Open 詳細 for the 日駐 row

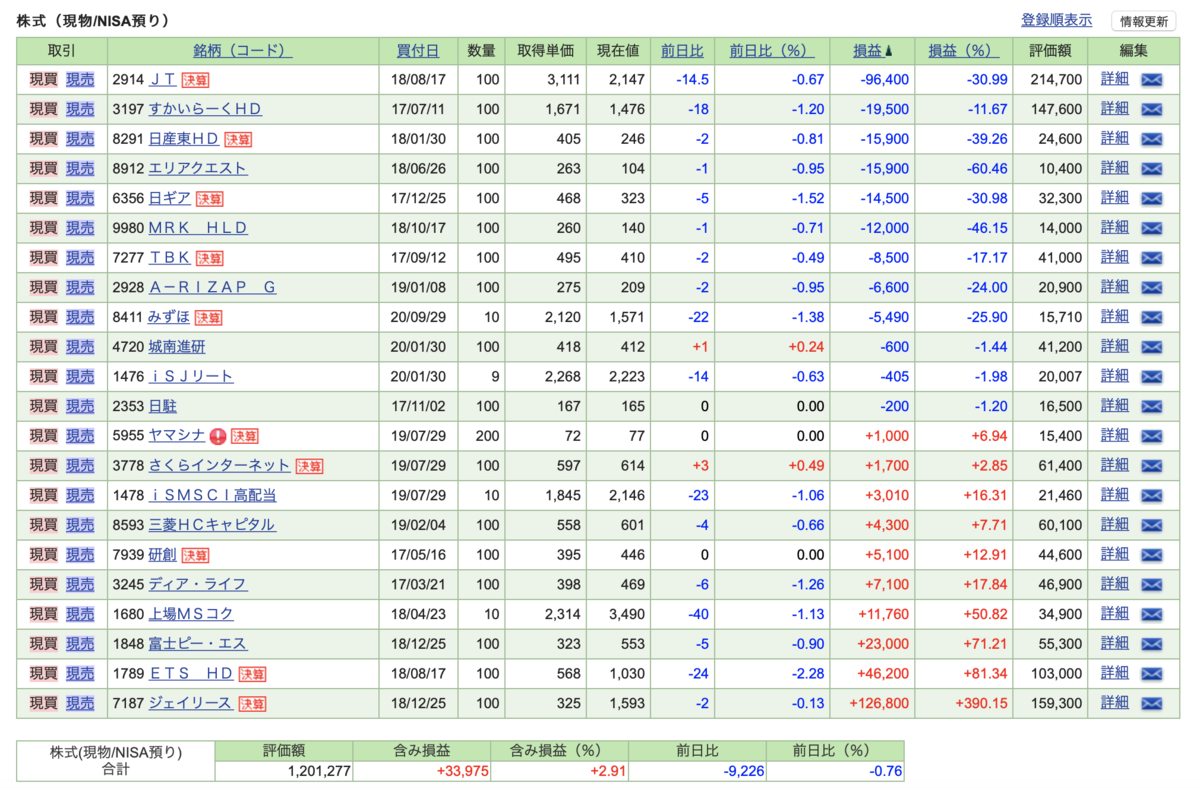point(1115,406)
